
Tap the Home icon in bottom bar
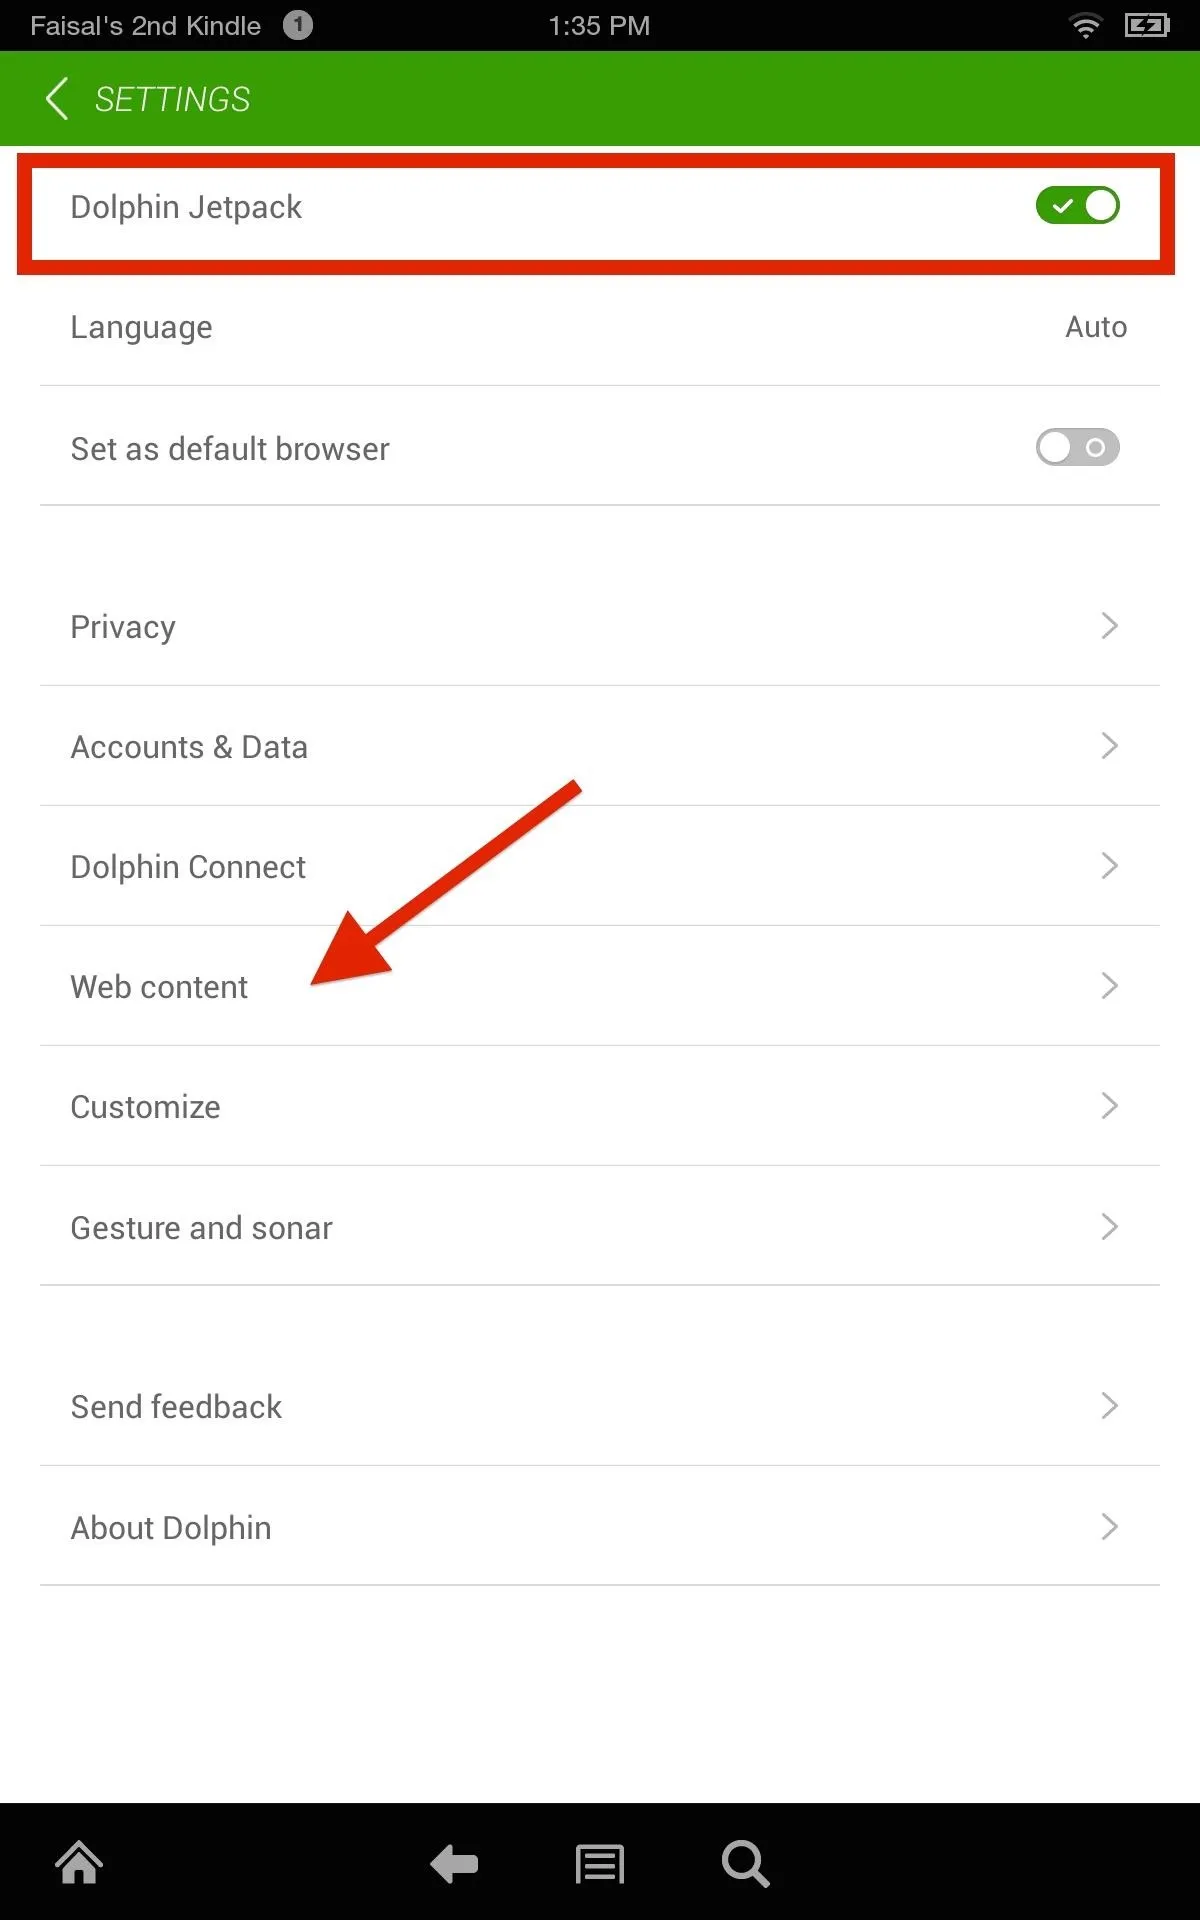tap(79, 1863)
